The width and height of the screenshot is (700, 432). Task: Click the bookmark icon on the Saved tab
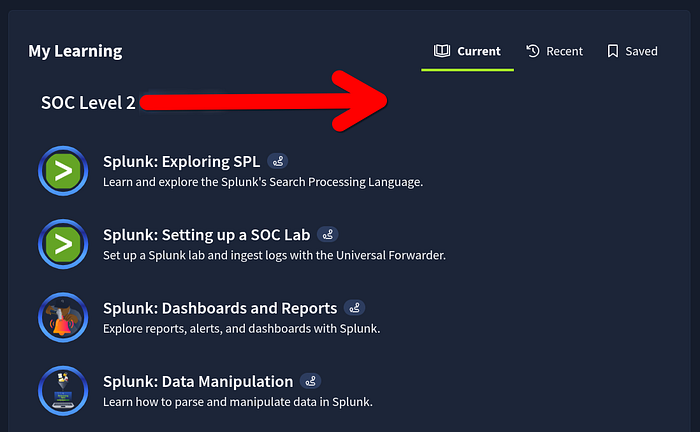tap(612, 51)
